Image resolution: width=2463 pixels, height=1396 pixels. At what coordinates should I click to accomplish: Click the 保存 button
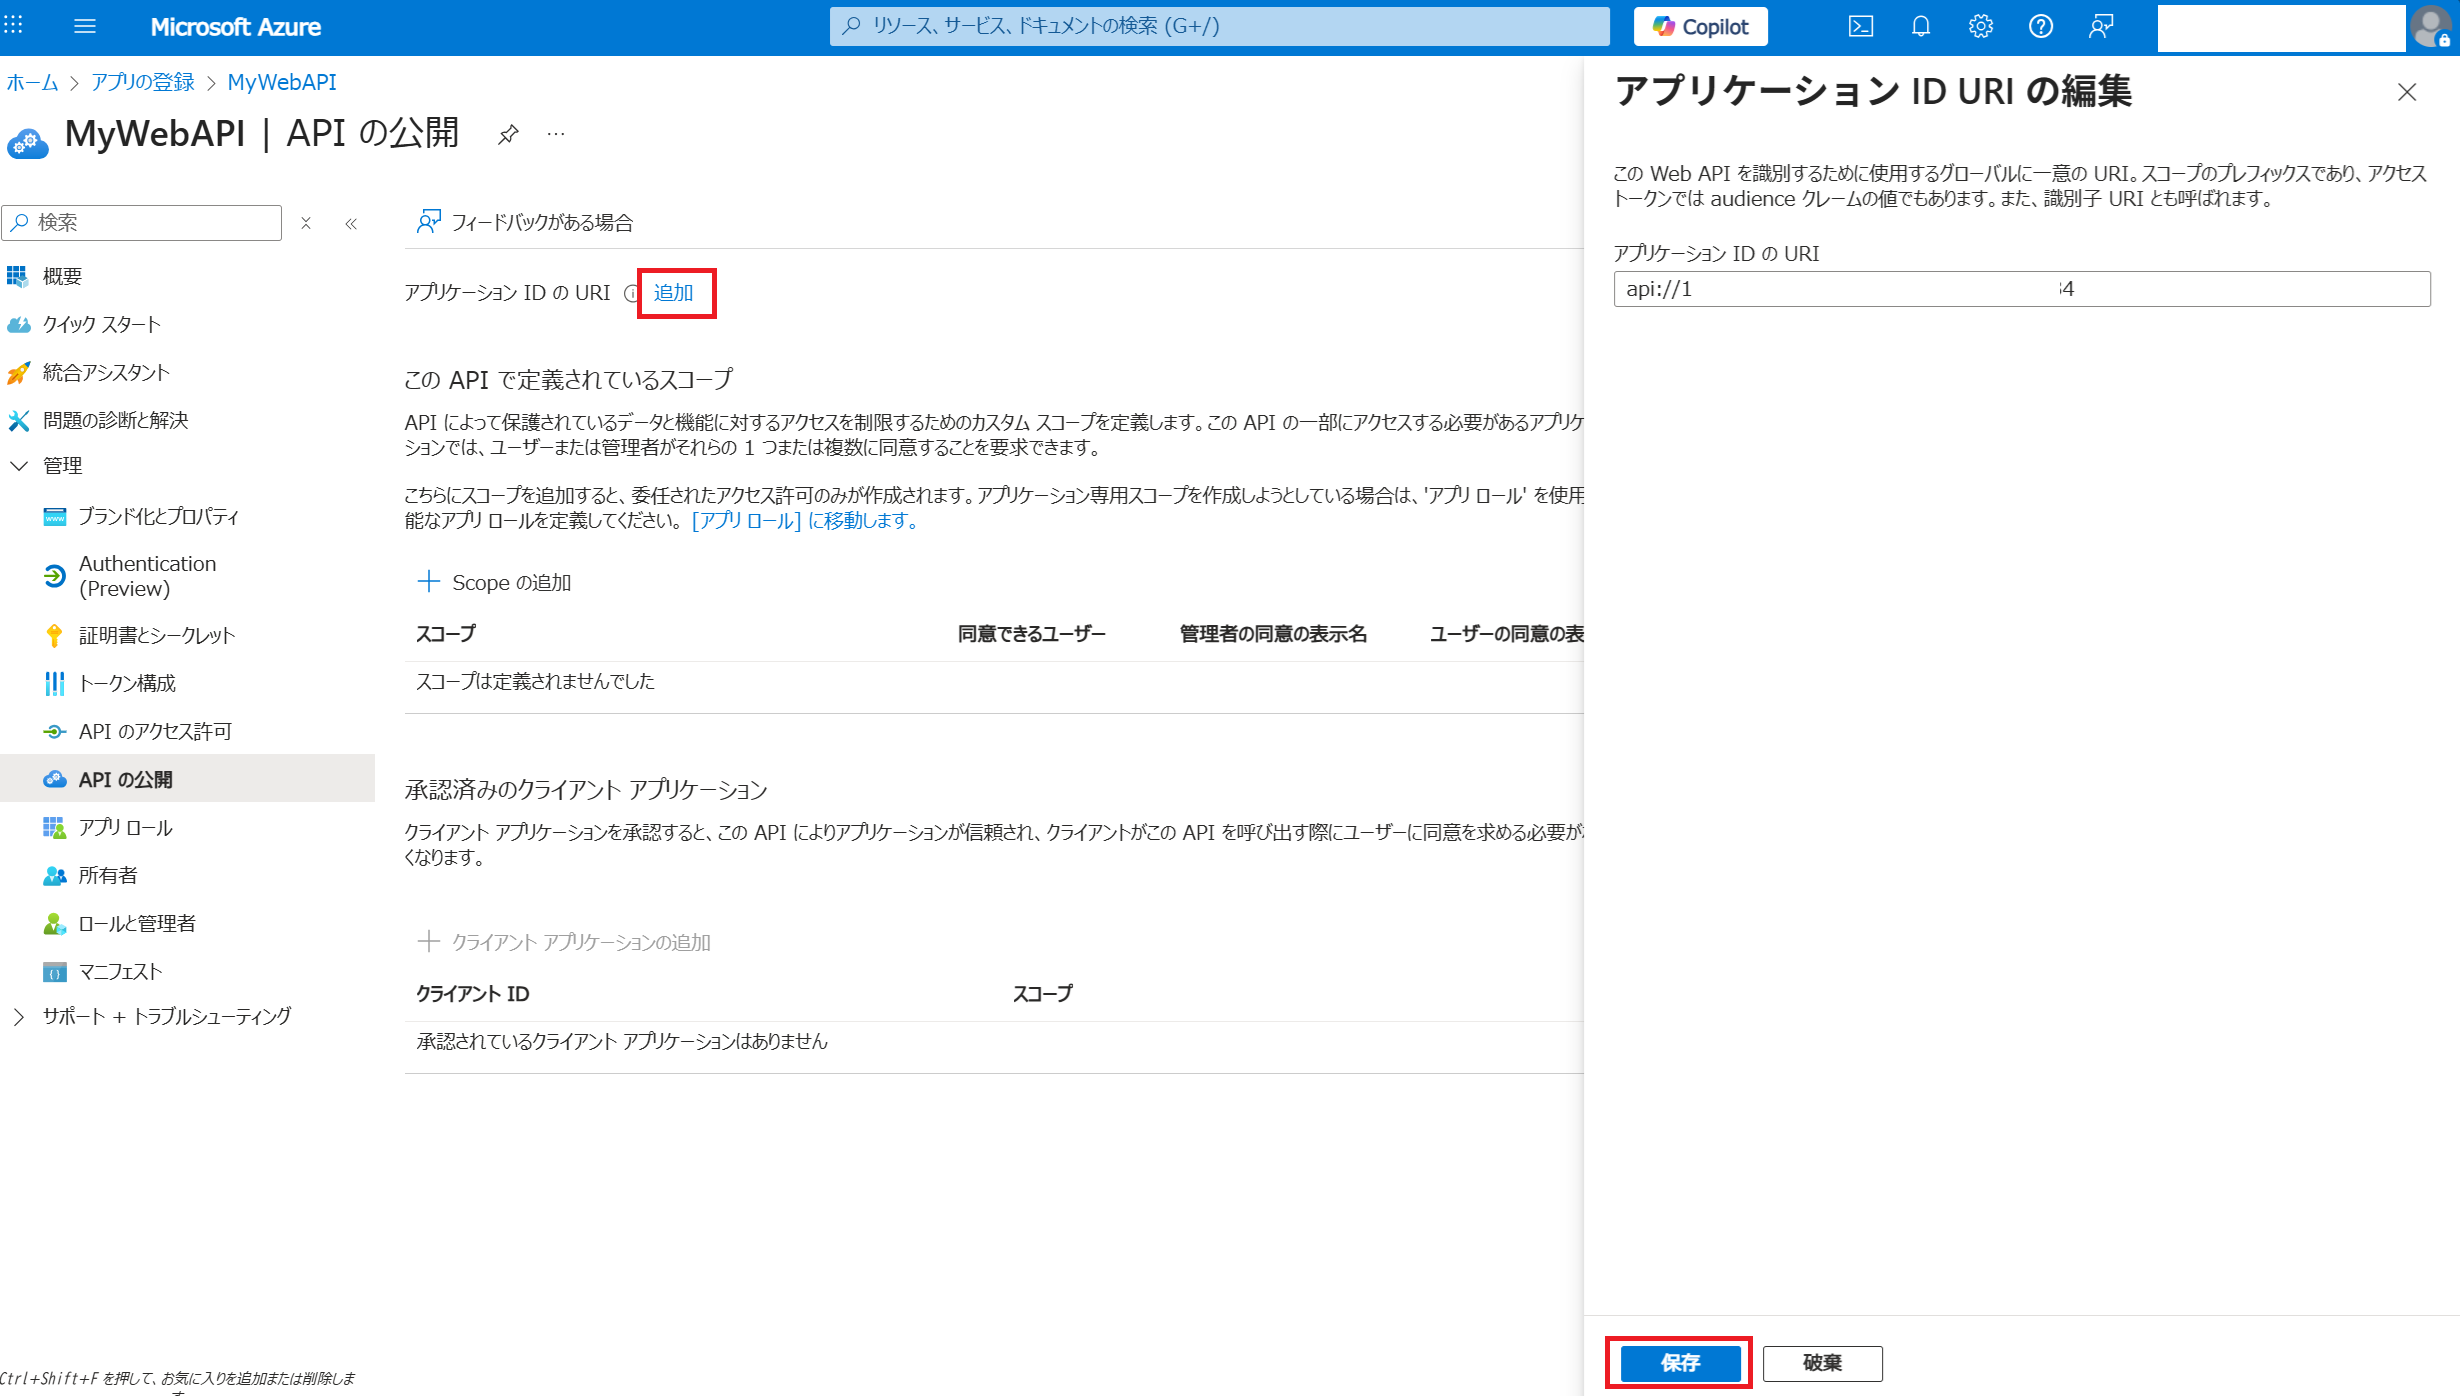tap(1680, 1362)
